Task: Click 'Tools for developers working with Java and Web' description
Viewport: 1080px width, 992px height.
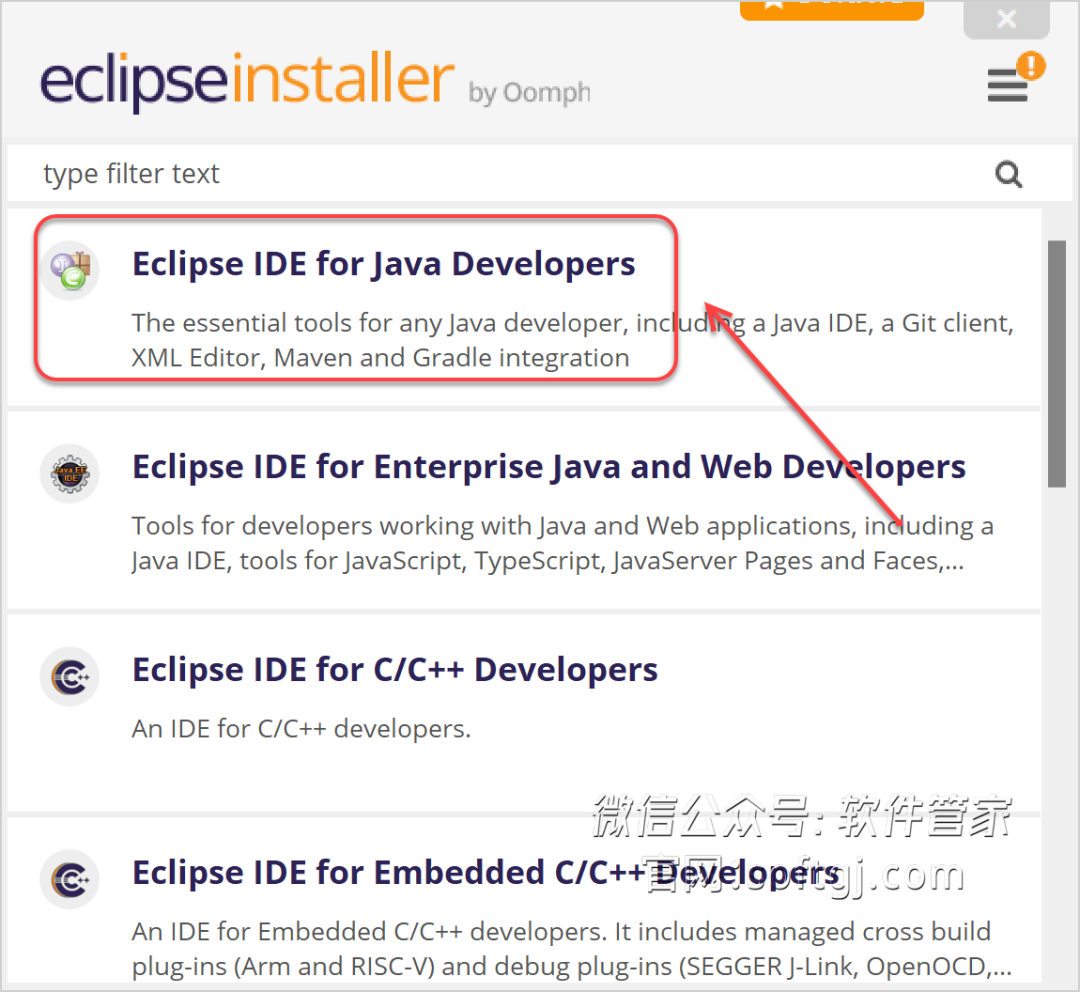Action: click(x=563, y=544)
